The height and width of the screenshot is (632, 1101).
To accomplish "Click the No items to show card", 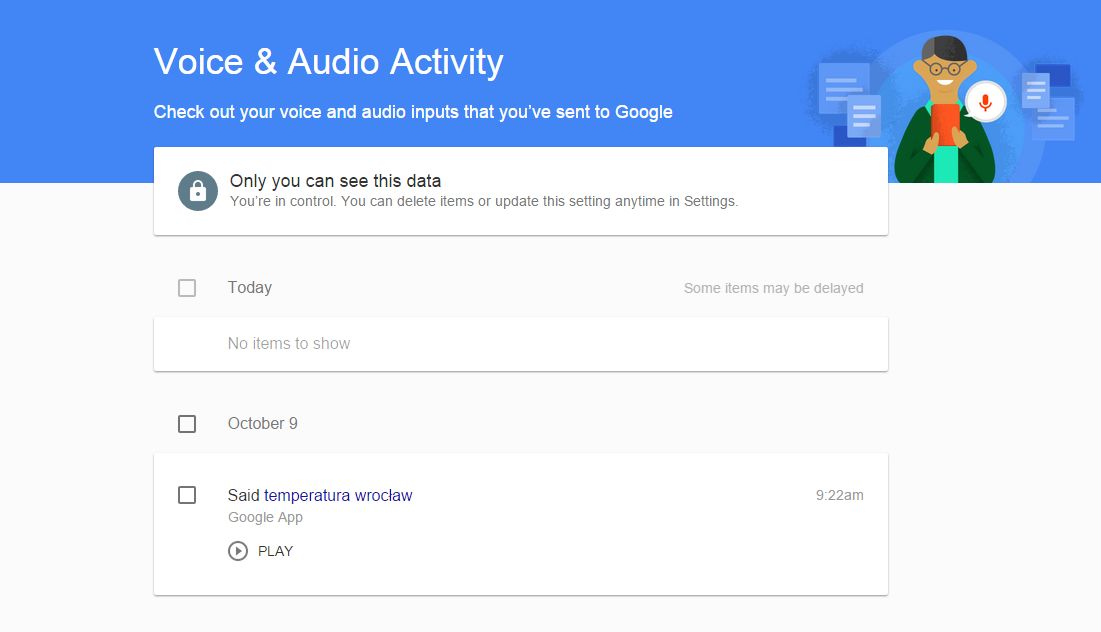I will tap(520, 344).
